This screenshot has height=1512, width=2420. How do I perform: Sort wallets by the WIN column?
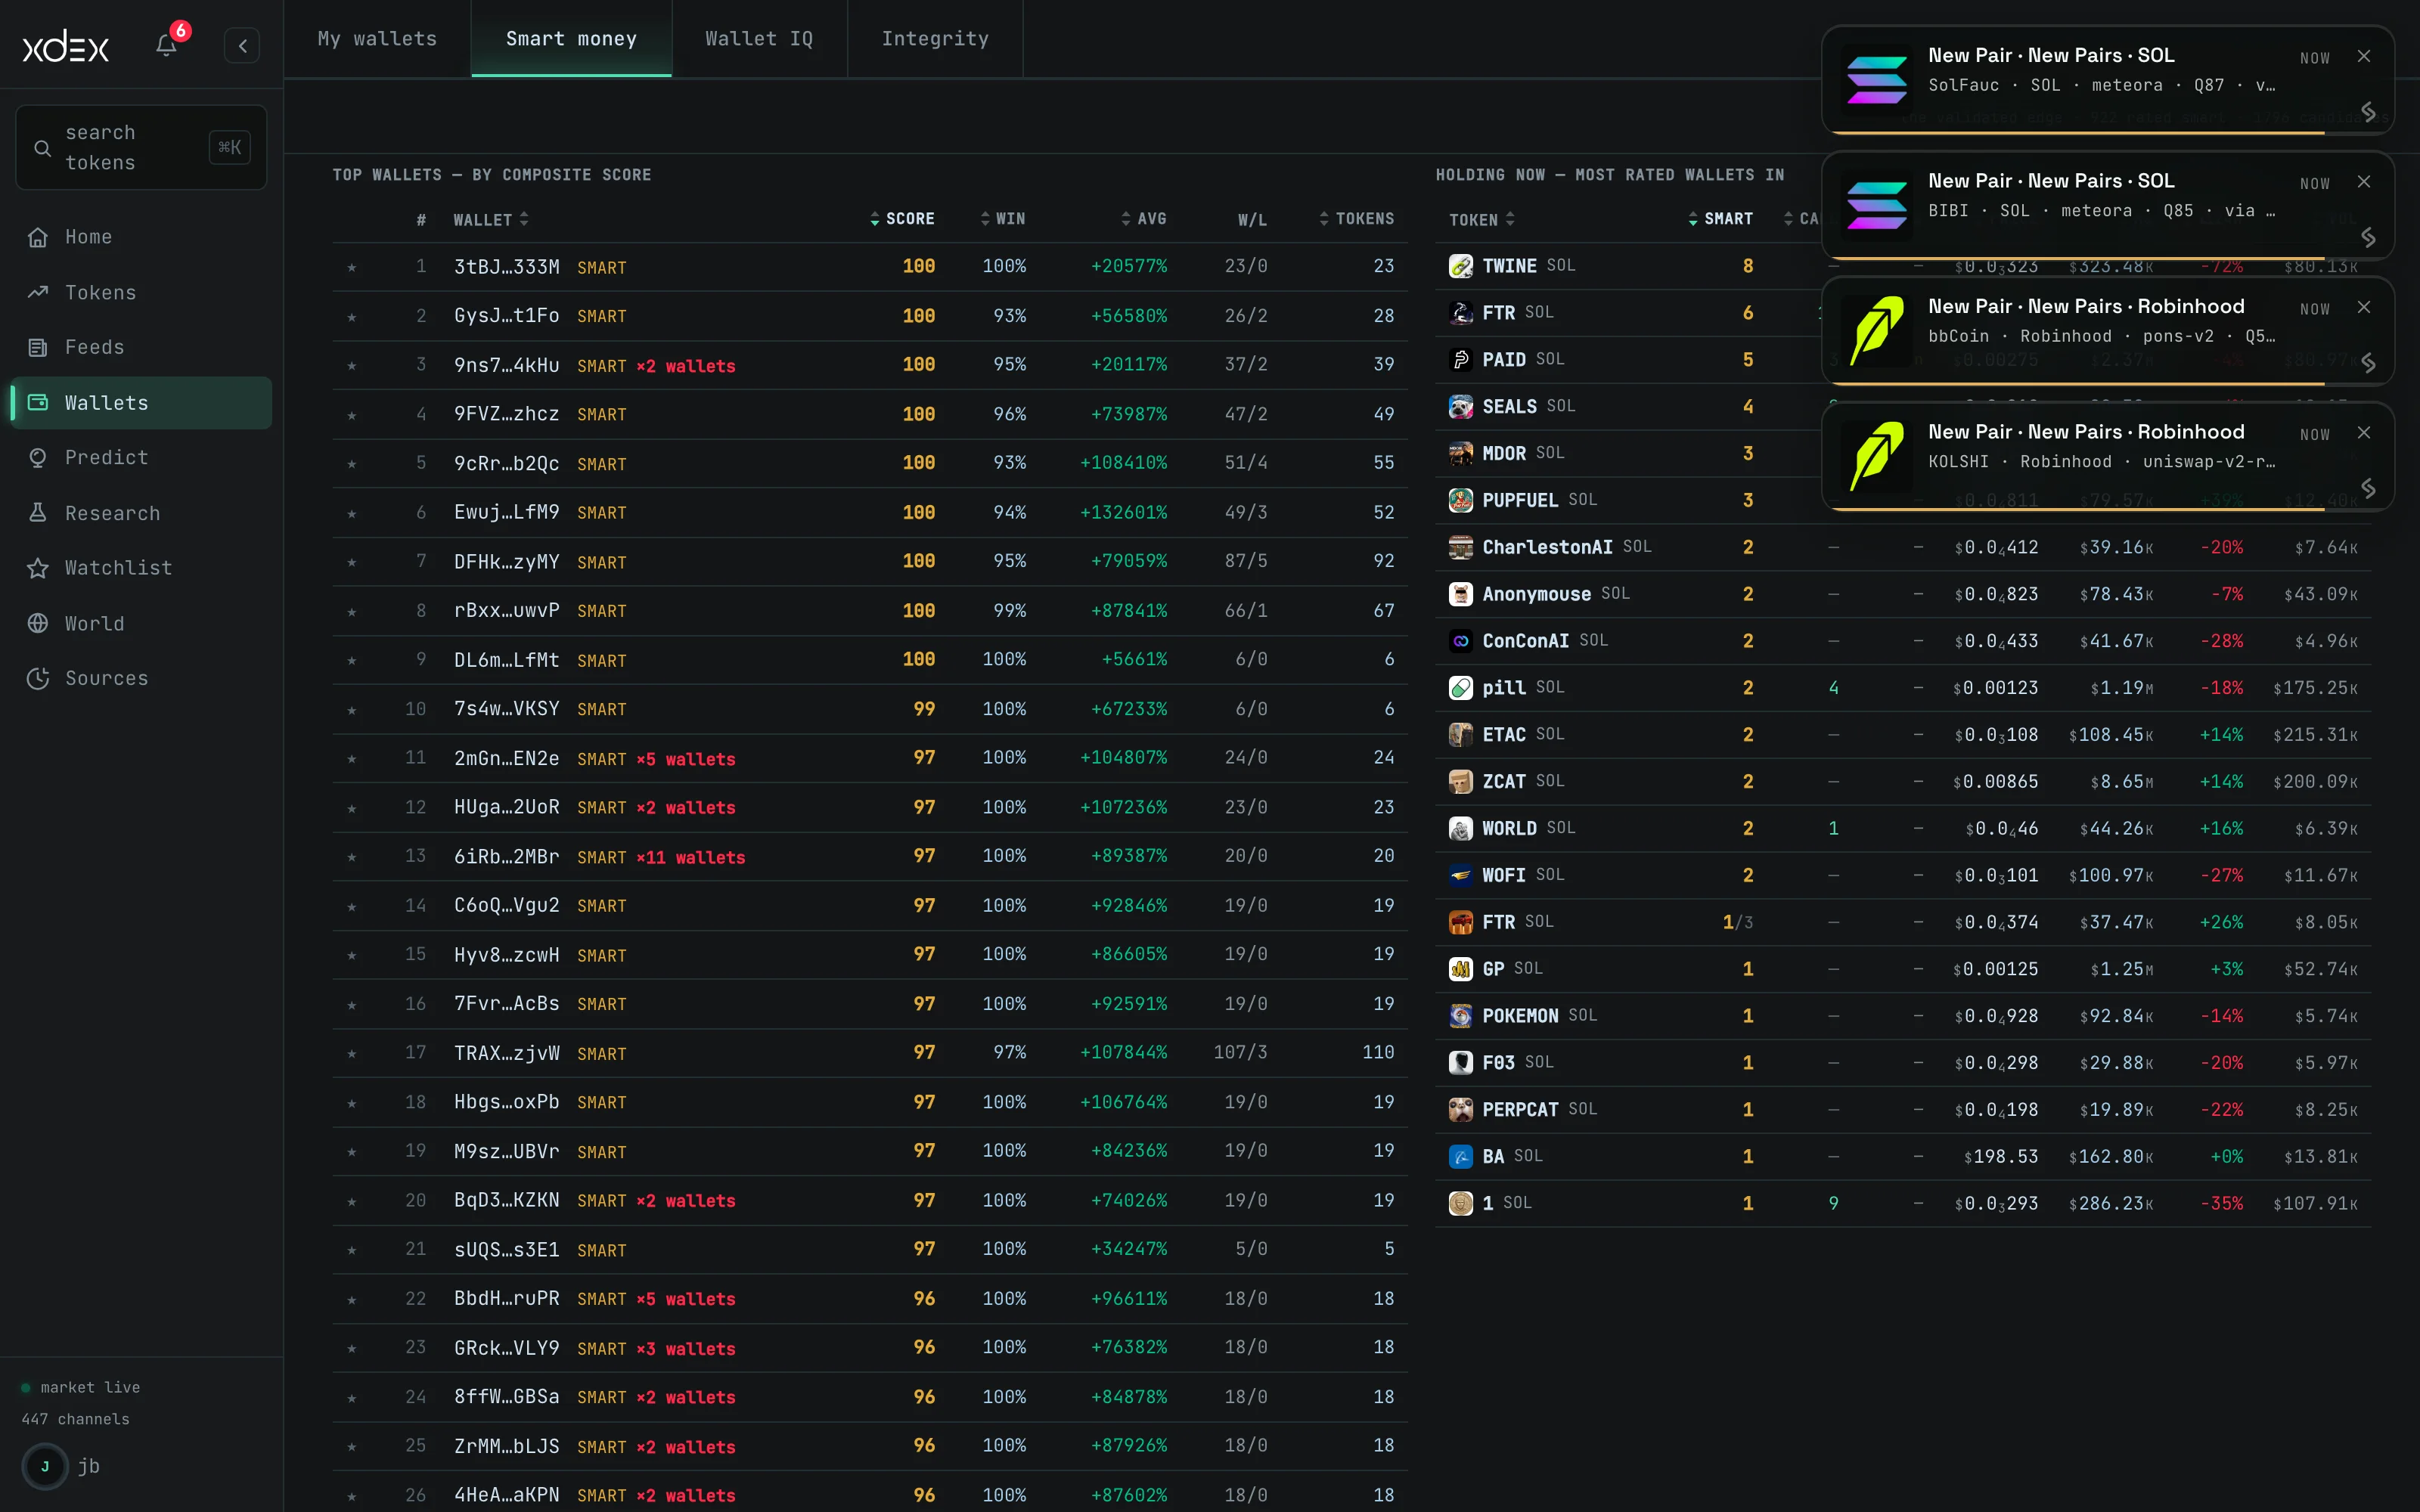(x=1003, y=219)
